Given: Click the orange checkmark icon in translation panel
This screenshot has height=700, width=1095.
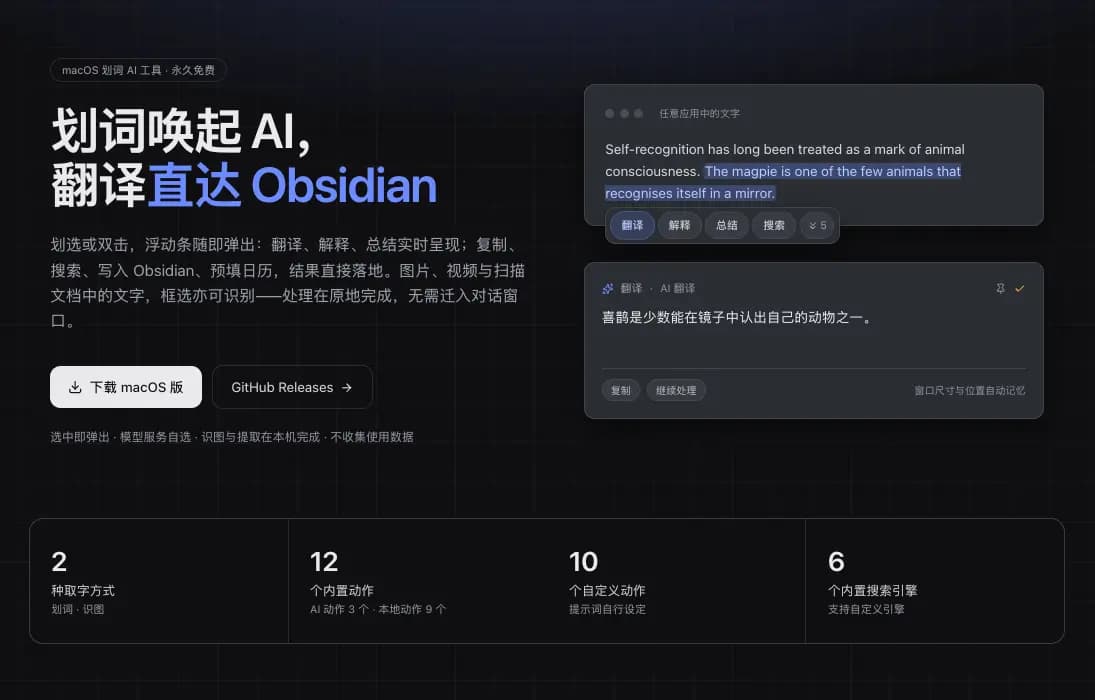Looking at the screenshot, I should point(1020,288).
